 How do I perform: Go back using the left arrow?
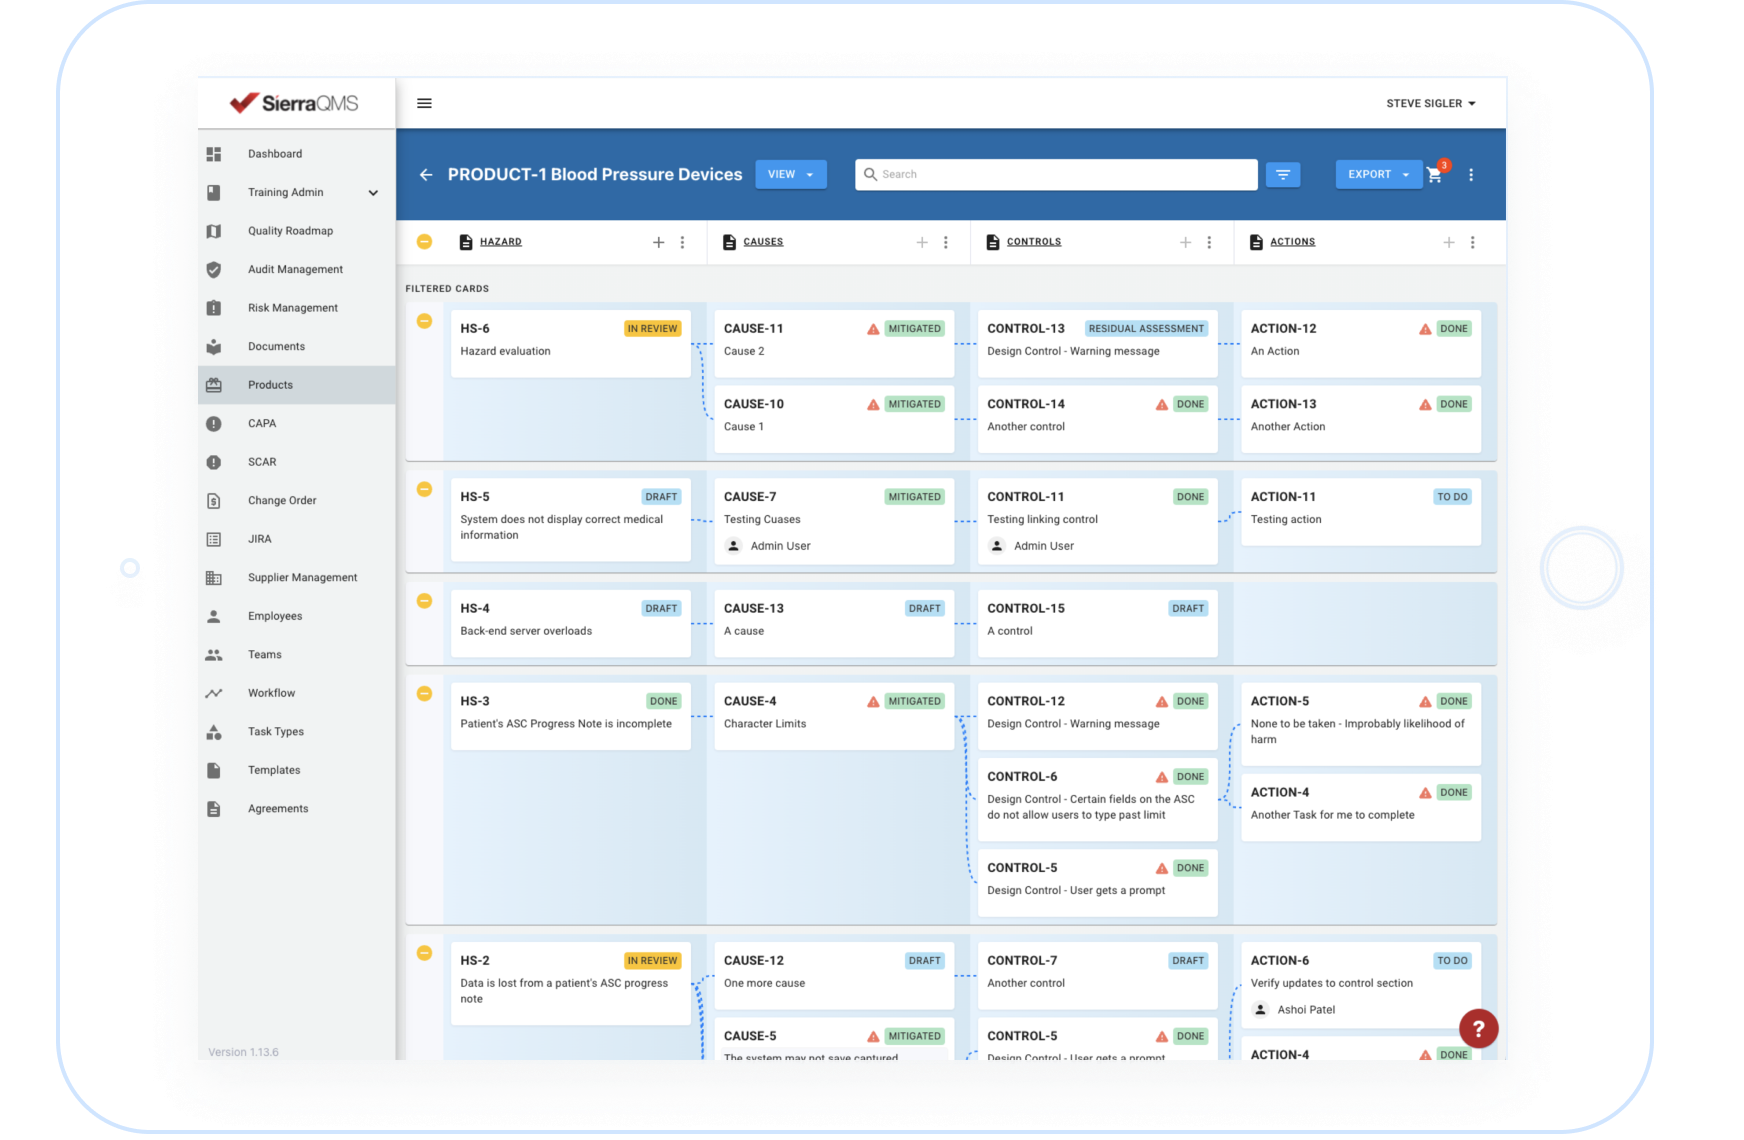(x=426, y=174)
